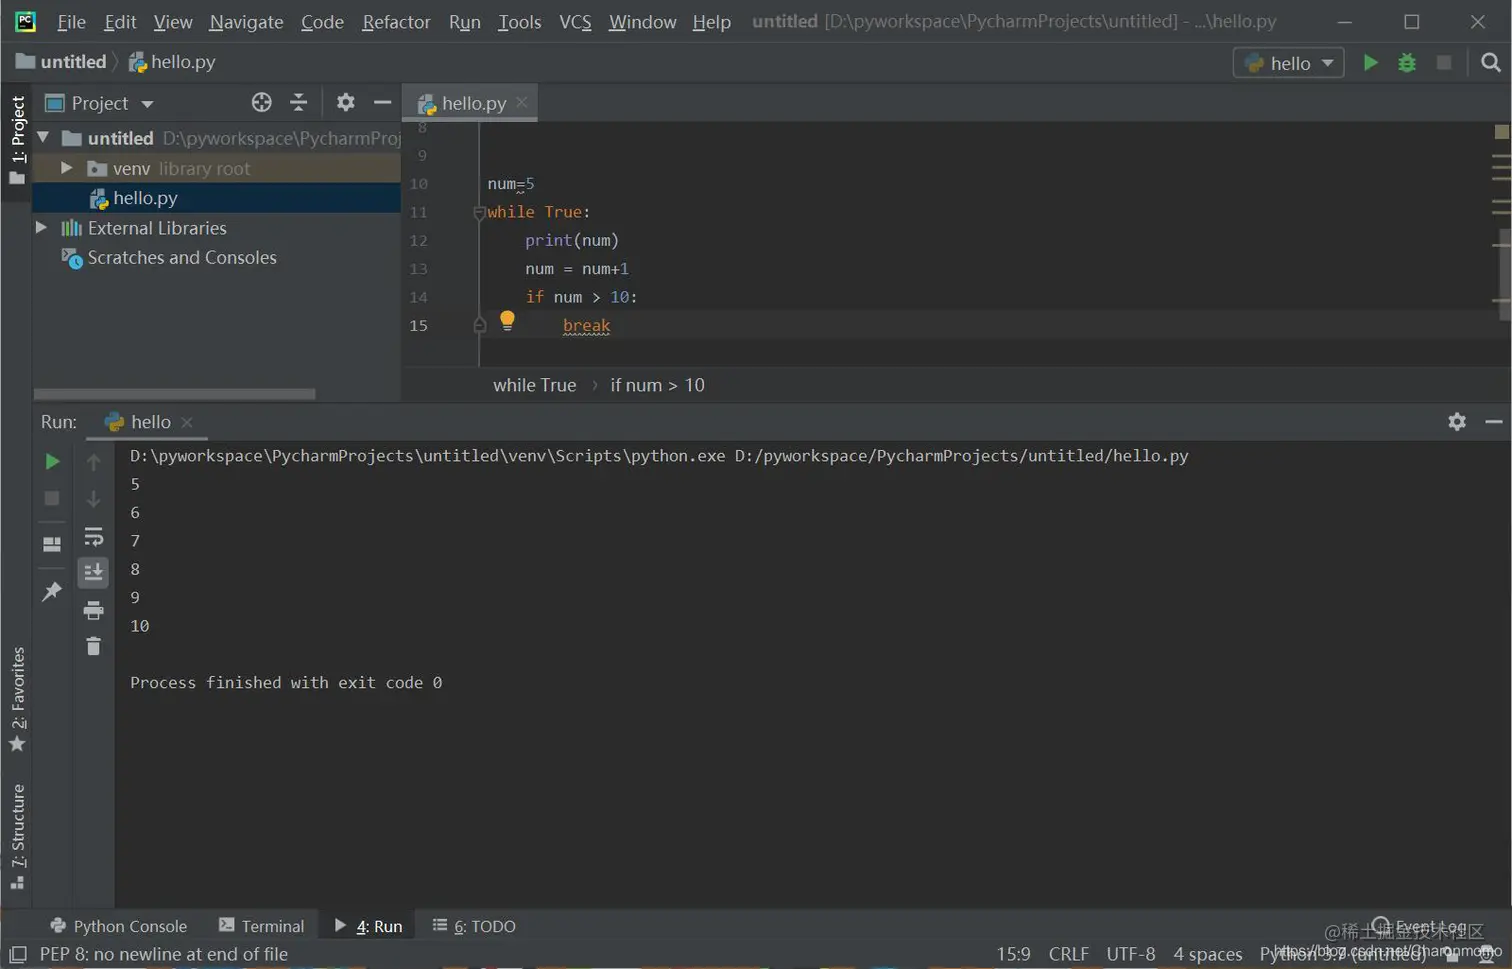
Task: Click the untitled breadcrumb in navigation bar
Action: point(61,62)
